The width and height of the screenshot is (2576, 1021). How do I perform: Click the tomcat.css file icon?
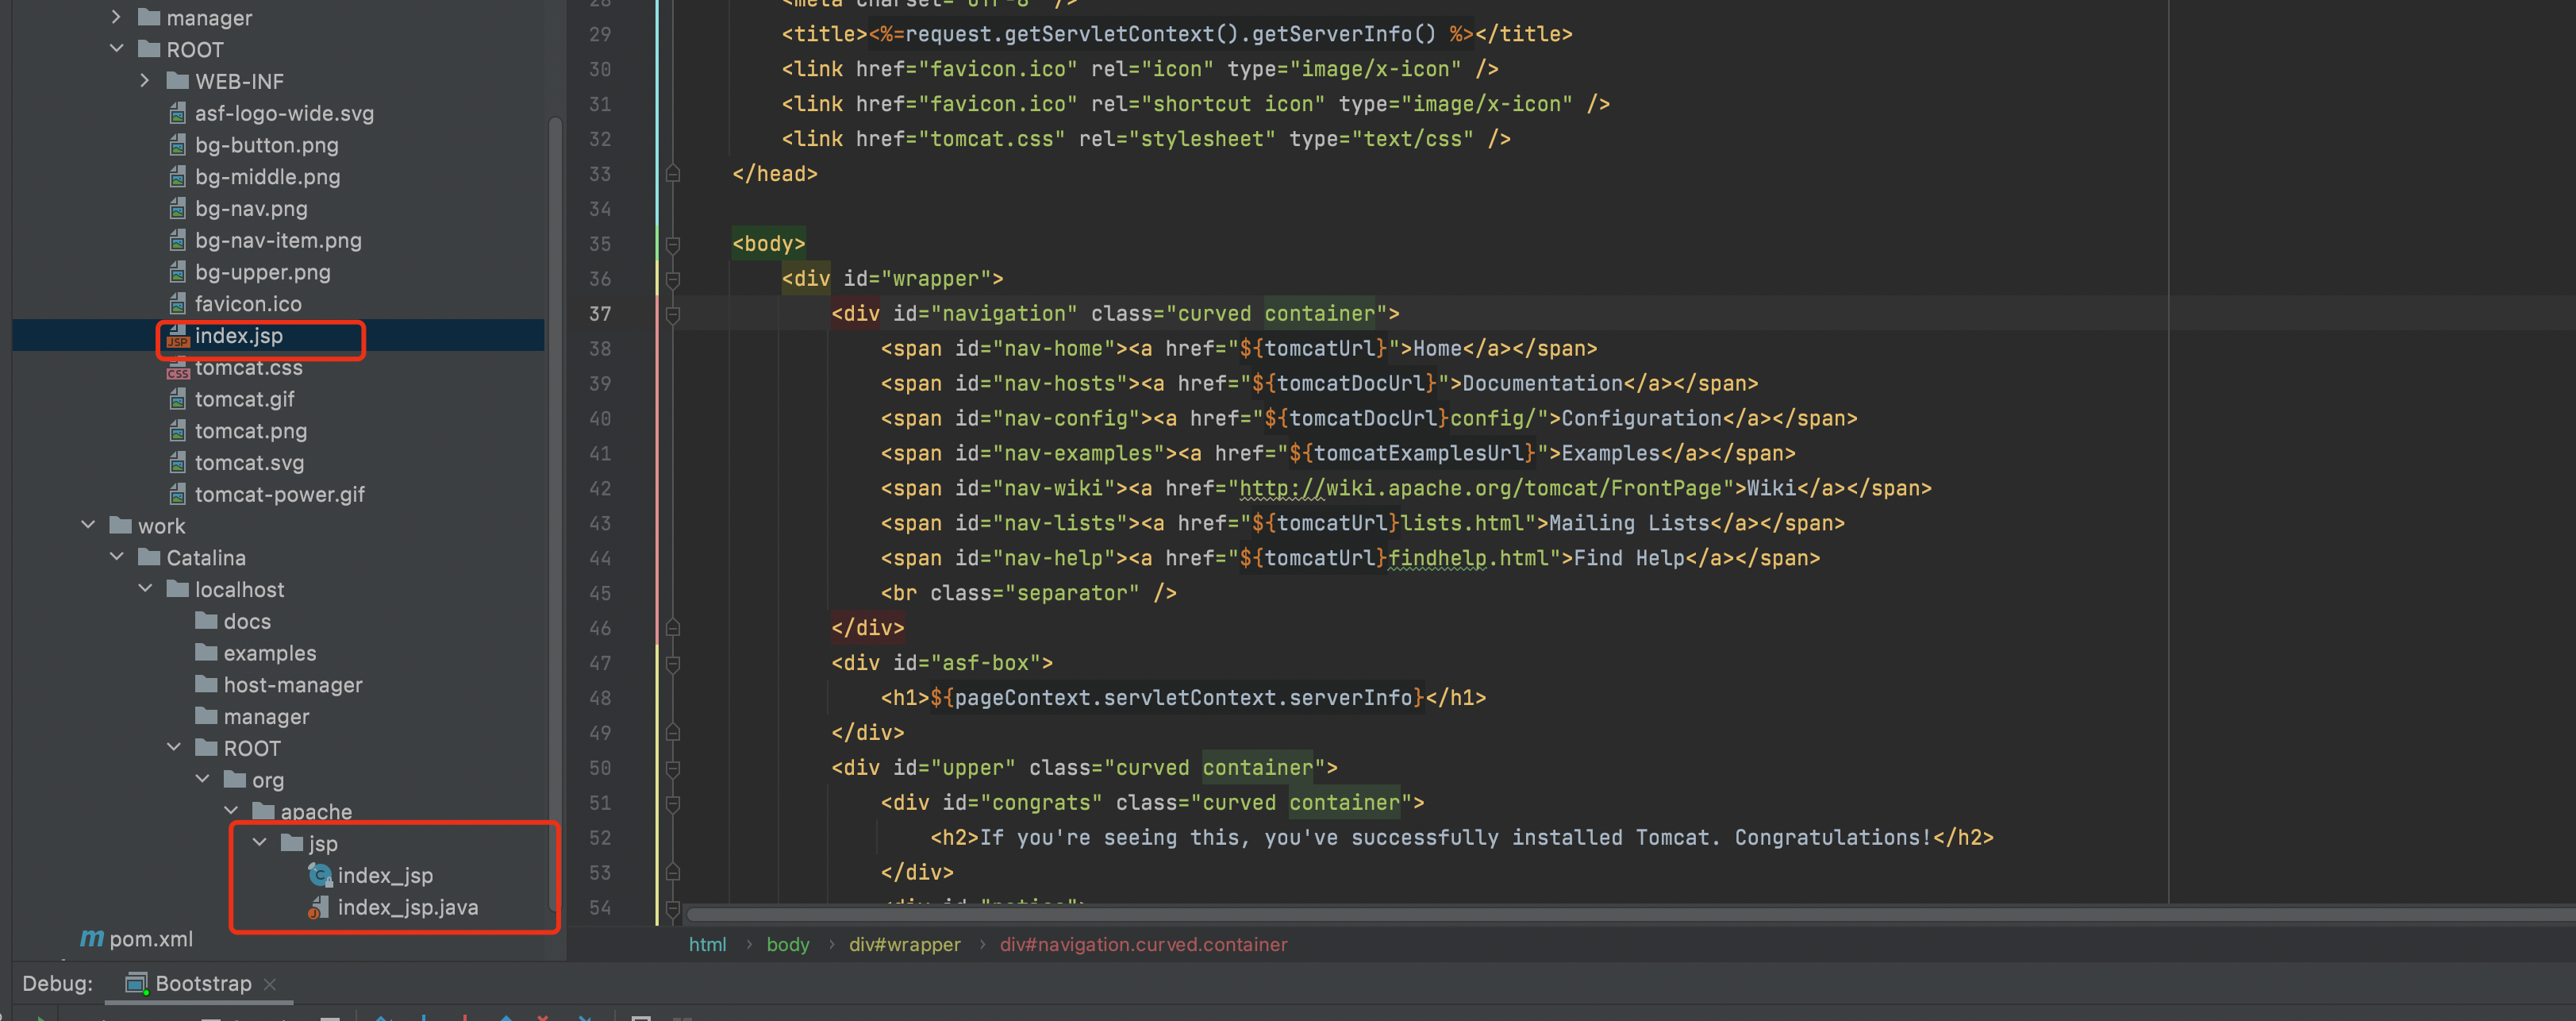tap(178, 368)
